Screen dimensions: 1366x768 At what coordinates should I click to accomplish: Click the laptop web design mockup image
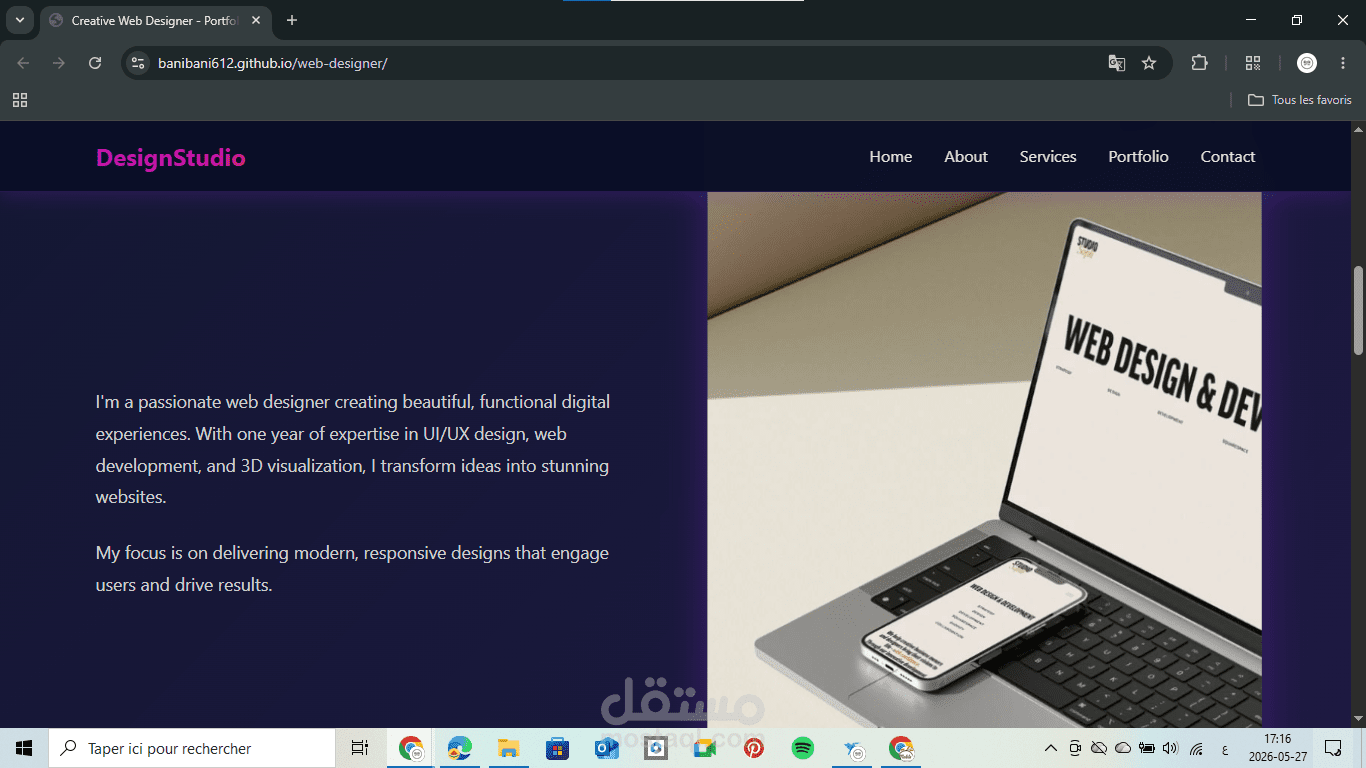pyautogui.click(x=984, y=460)
